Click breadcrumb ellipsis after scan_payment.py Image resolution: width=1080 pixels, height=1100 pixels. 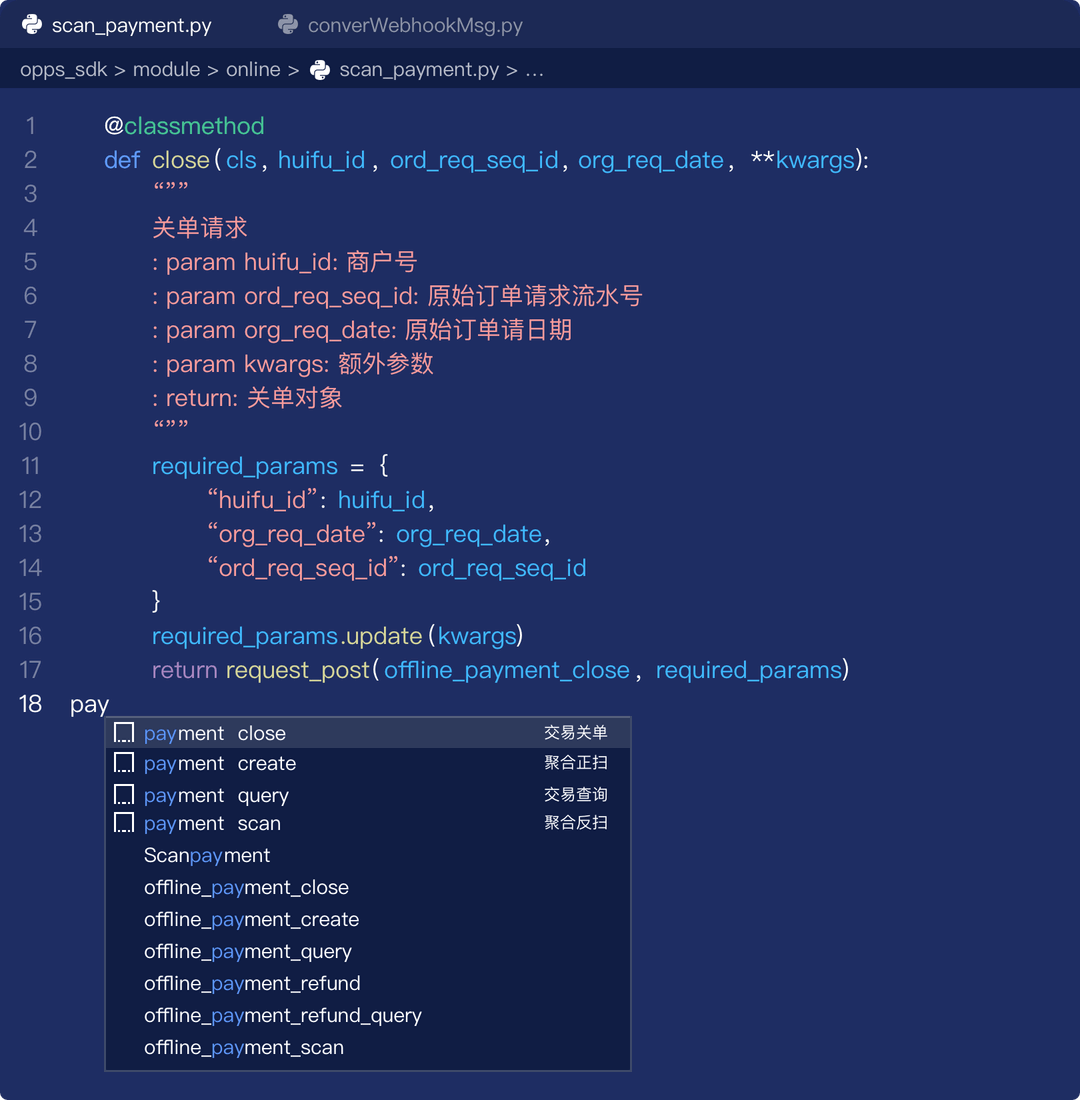coord(534,70)
